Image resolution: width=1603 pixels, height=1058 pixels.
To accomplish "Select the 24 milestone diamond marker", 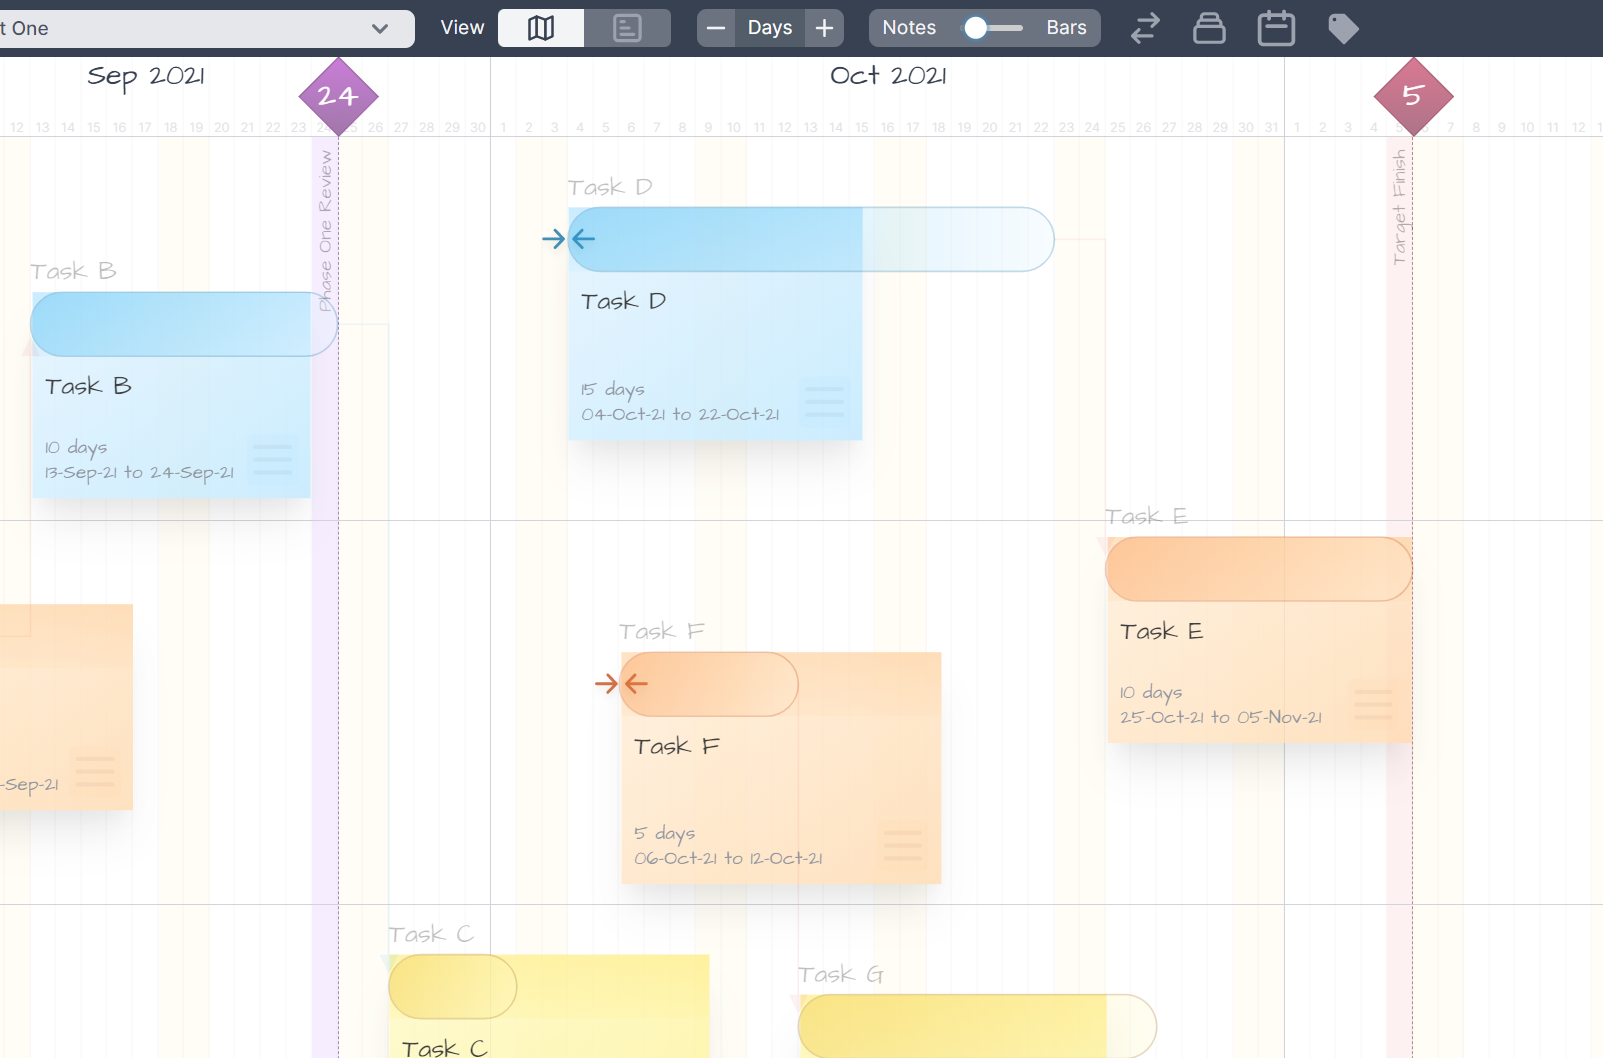I will pos(338,96).
